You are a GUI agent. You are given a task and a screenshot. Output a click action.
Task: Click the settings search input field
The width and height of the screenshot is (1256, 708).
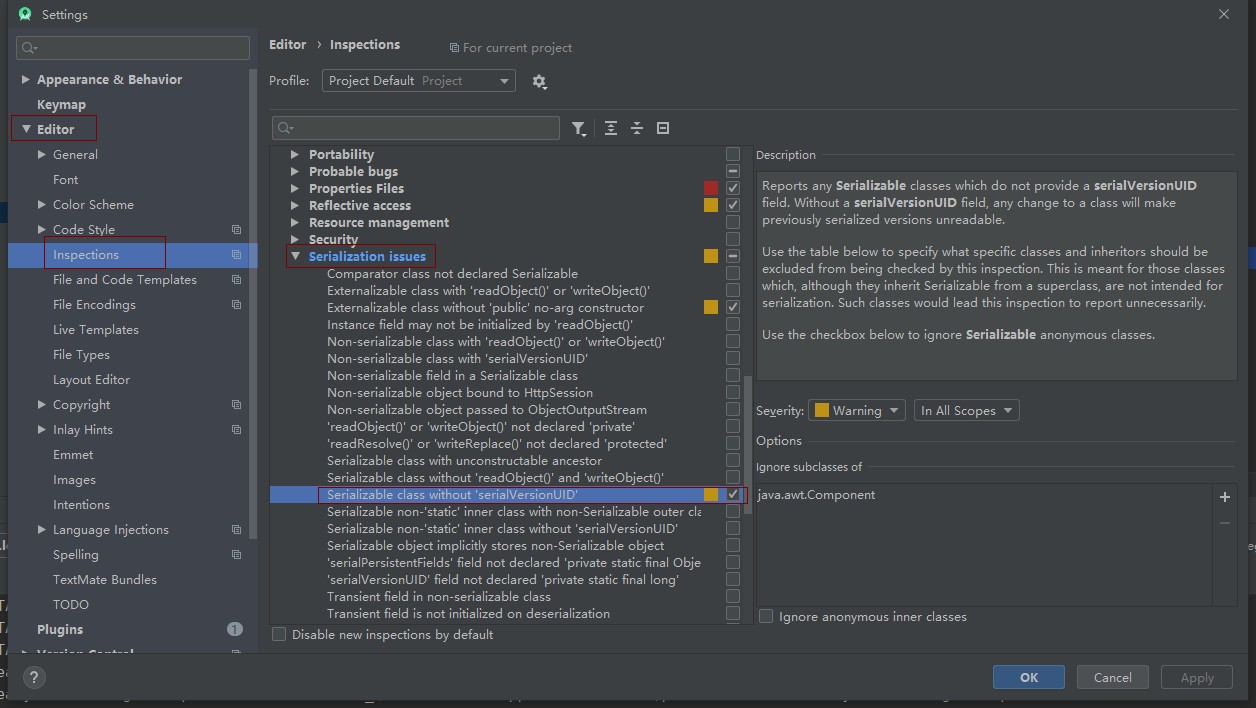(x=133, y=48)
